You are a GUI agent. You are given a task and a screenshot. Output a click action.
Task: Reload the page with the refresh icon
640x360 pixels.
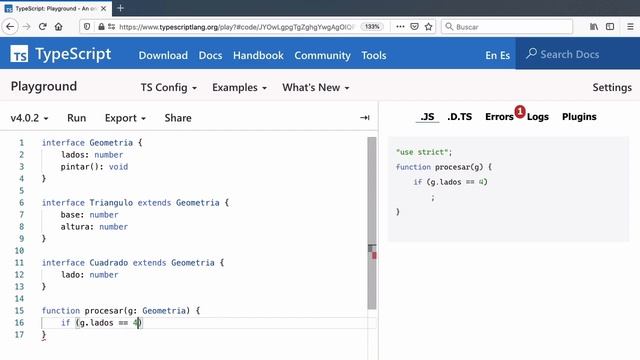pyautogui.click(x=42, y=27)
